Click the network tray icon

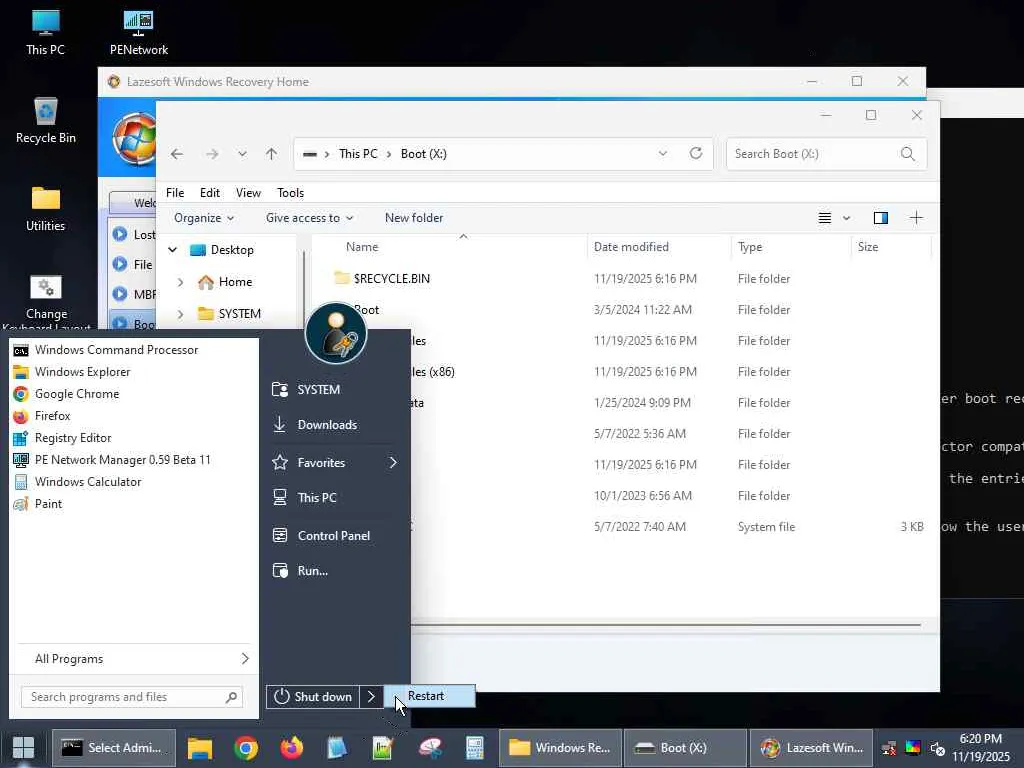(x=889, y=748)
